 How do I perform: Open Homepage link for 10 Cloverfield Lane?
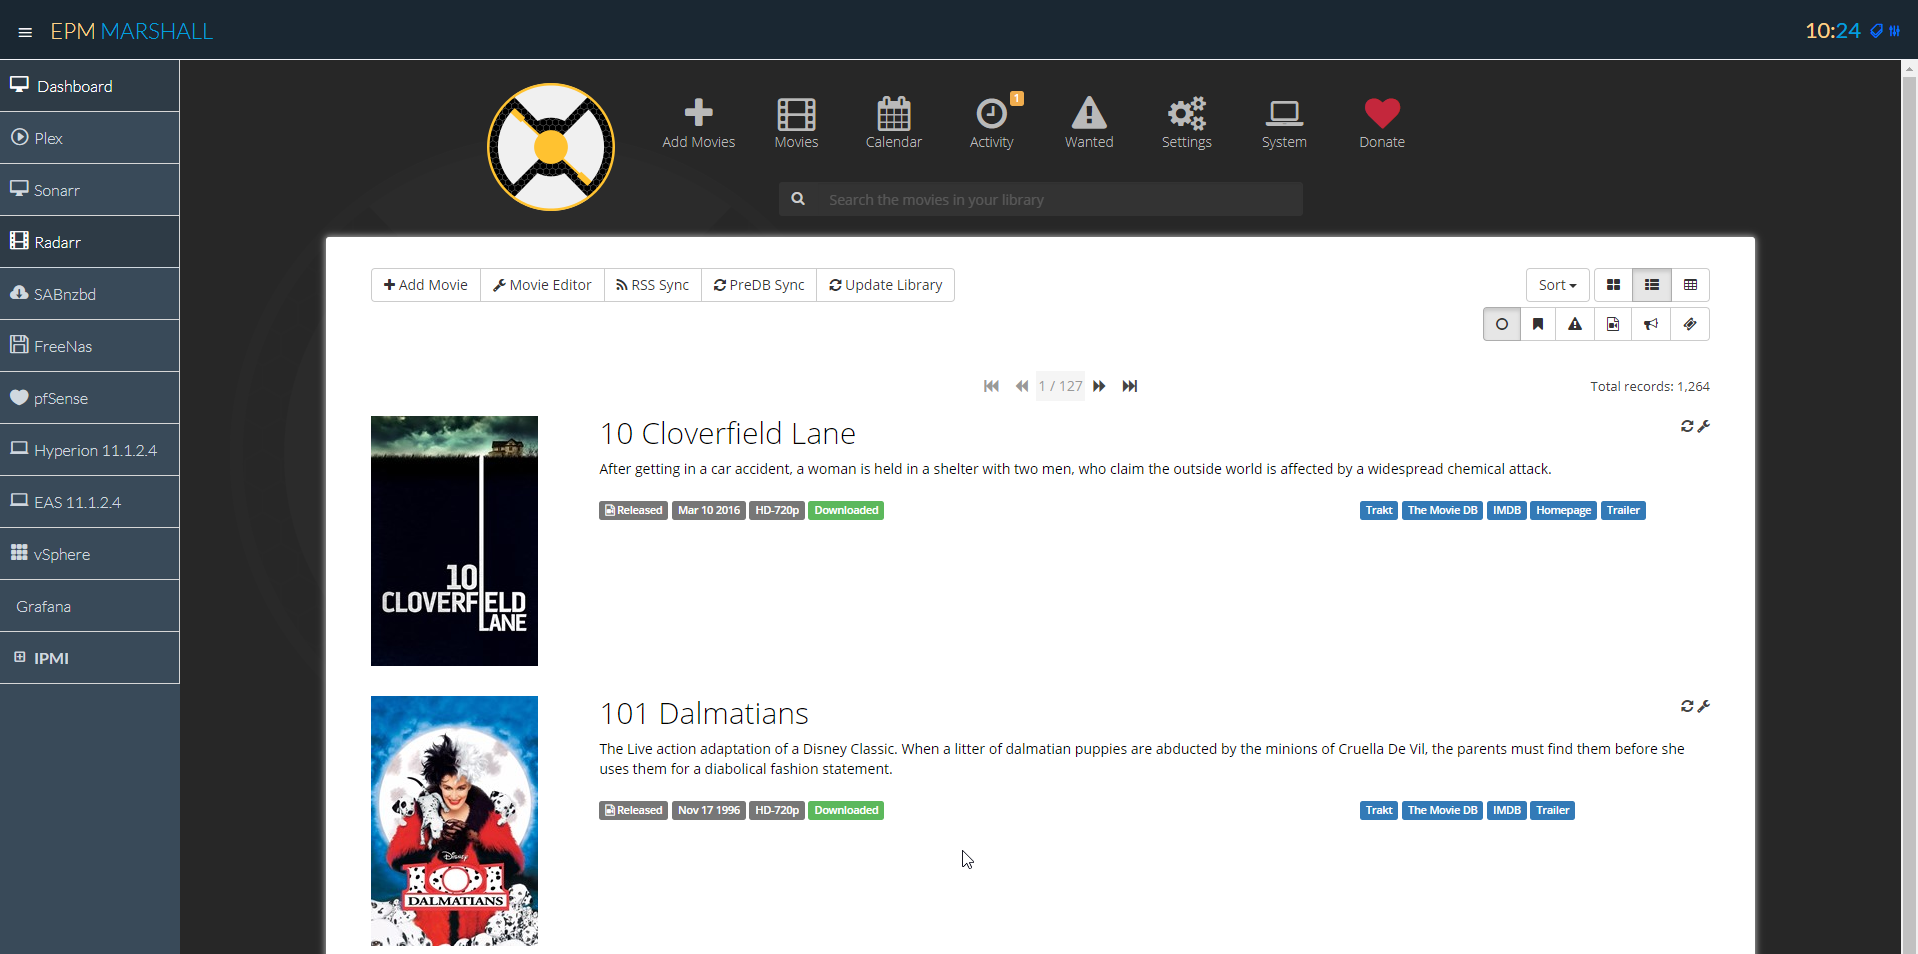click(x=1563, y=510)
